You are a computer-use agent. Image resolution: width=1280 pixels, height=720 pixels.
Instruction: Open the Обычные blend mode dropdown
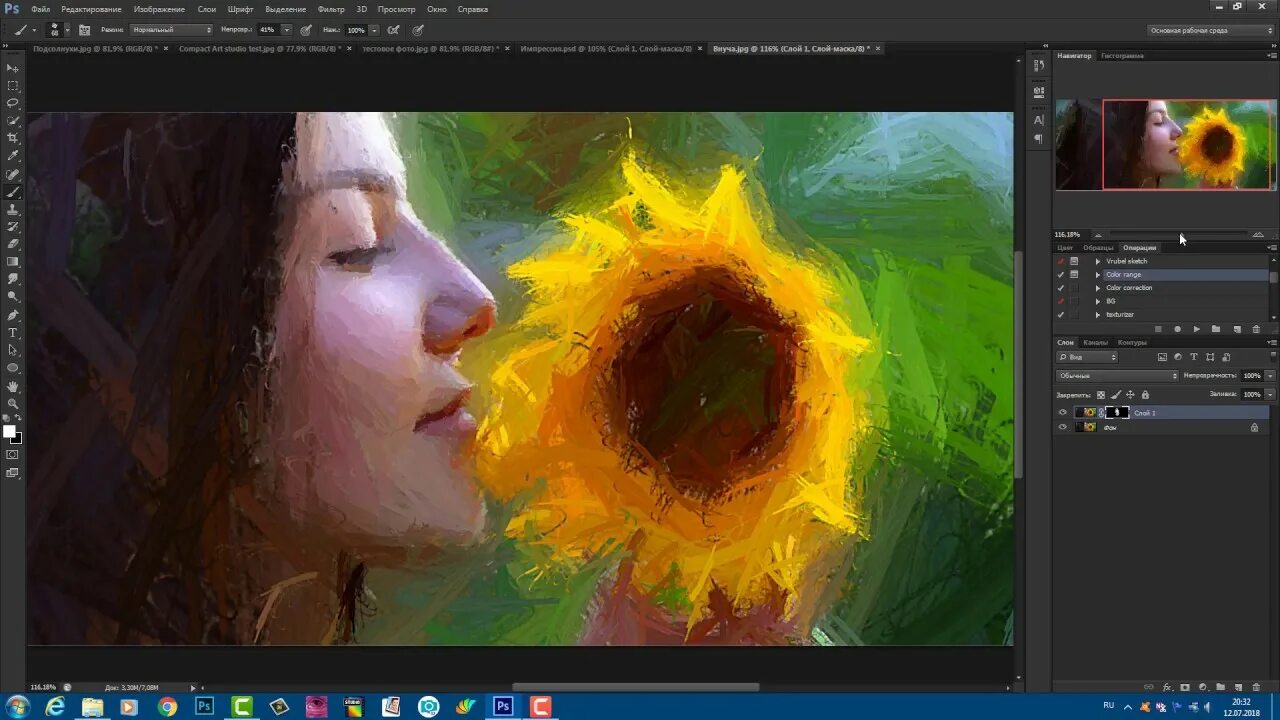pos(1117,376)
